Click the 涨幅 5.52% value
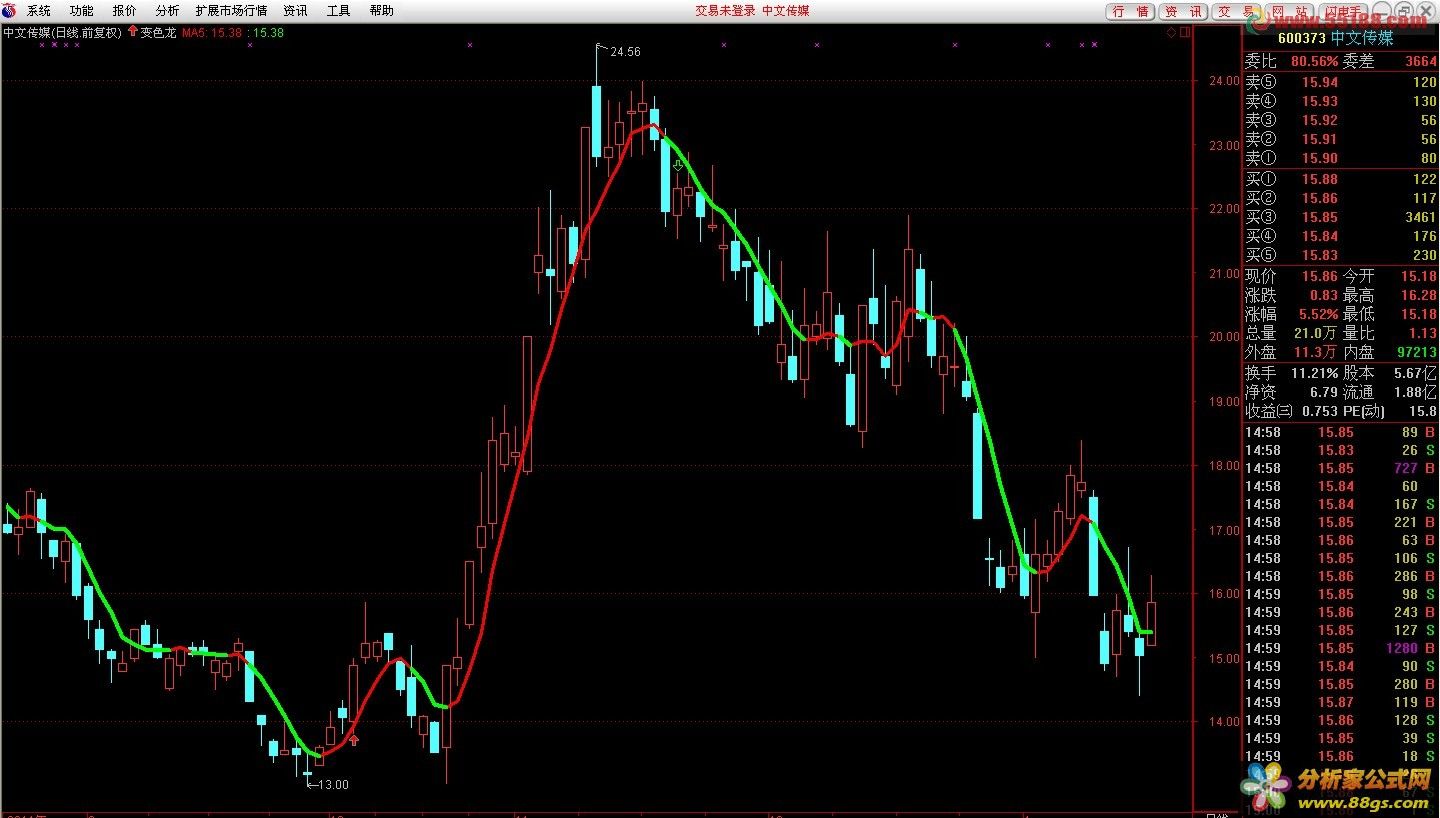The image size is (1440, 818). pos(1318,314)
